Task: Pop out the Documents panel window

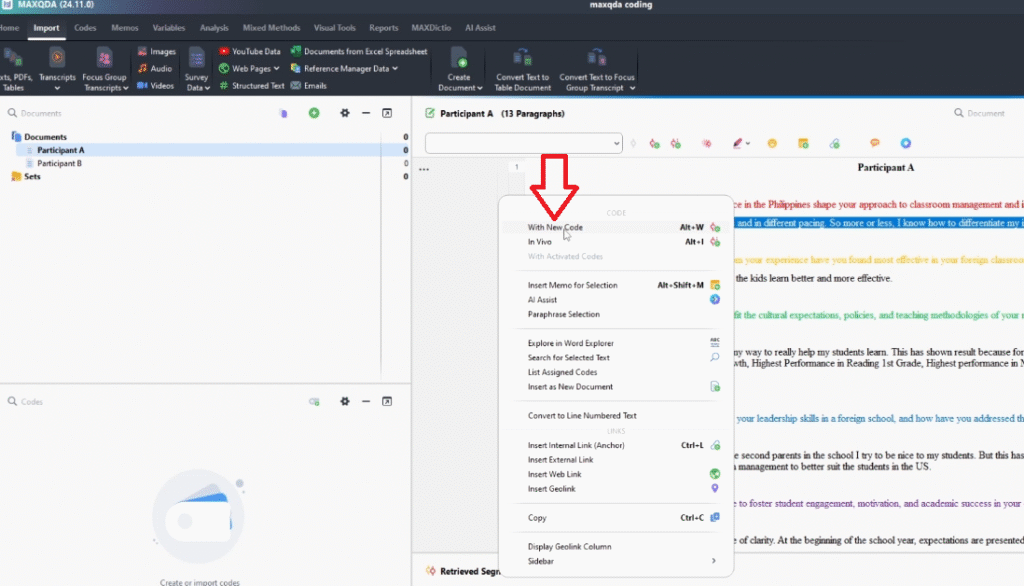Action: [387, 114]
